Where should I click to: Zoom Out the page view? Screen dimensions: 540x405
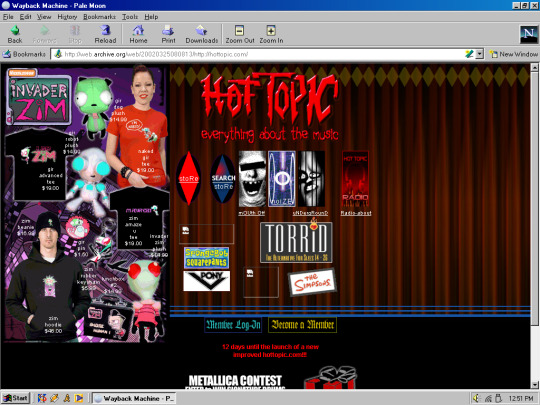click(240, 34)
